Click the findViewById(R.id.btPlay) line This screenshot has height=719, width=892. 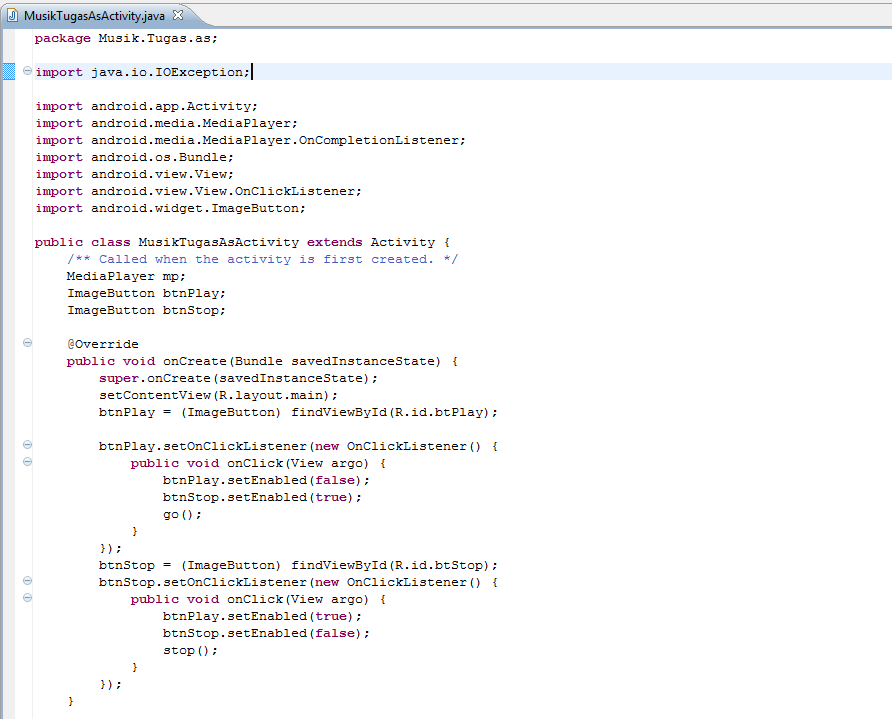coord(298,412)
